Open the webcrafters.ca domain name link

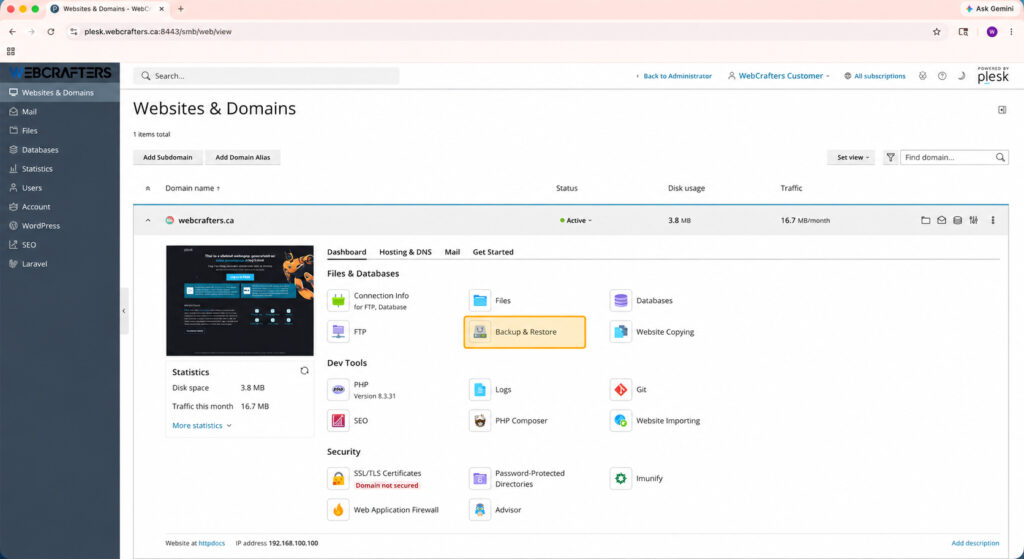[206, 221]
